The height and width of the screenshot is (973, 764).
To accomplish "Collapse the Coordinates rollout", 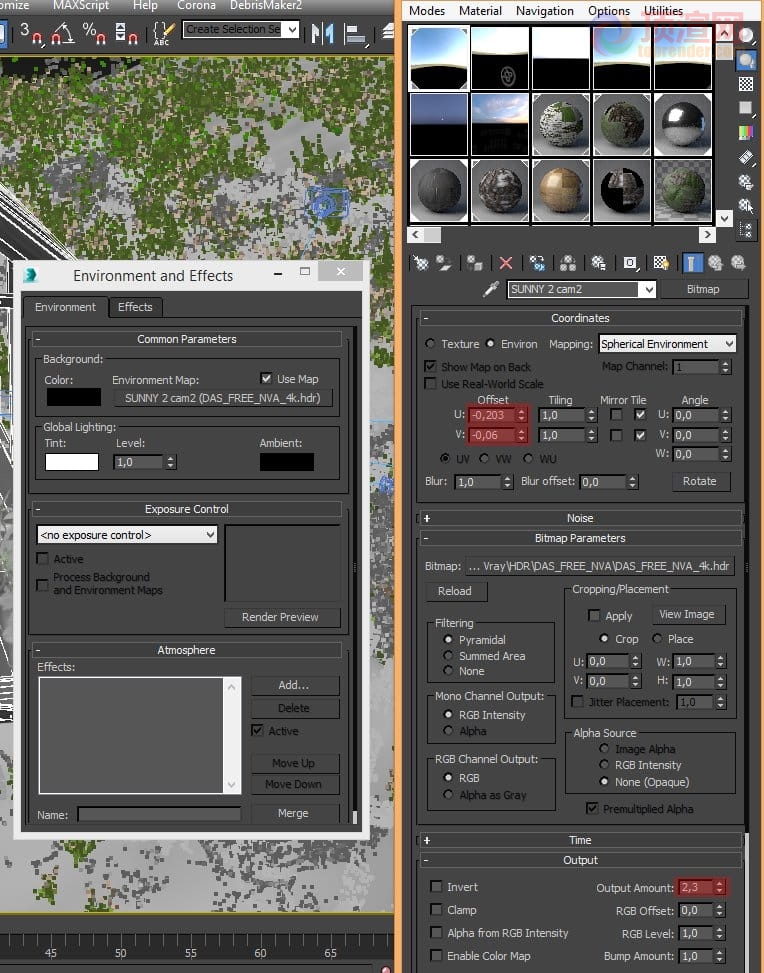I will tap(580, 318).
